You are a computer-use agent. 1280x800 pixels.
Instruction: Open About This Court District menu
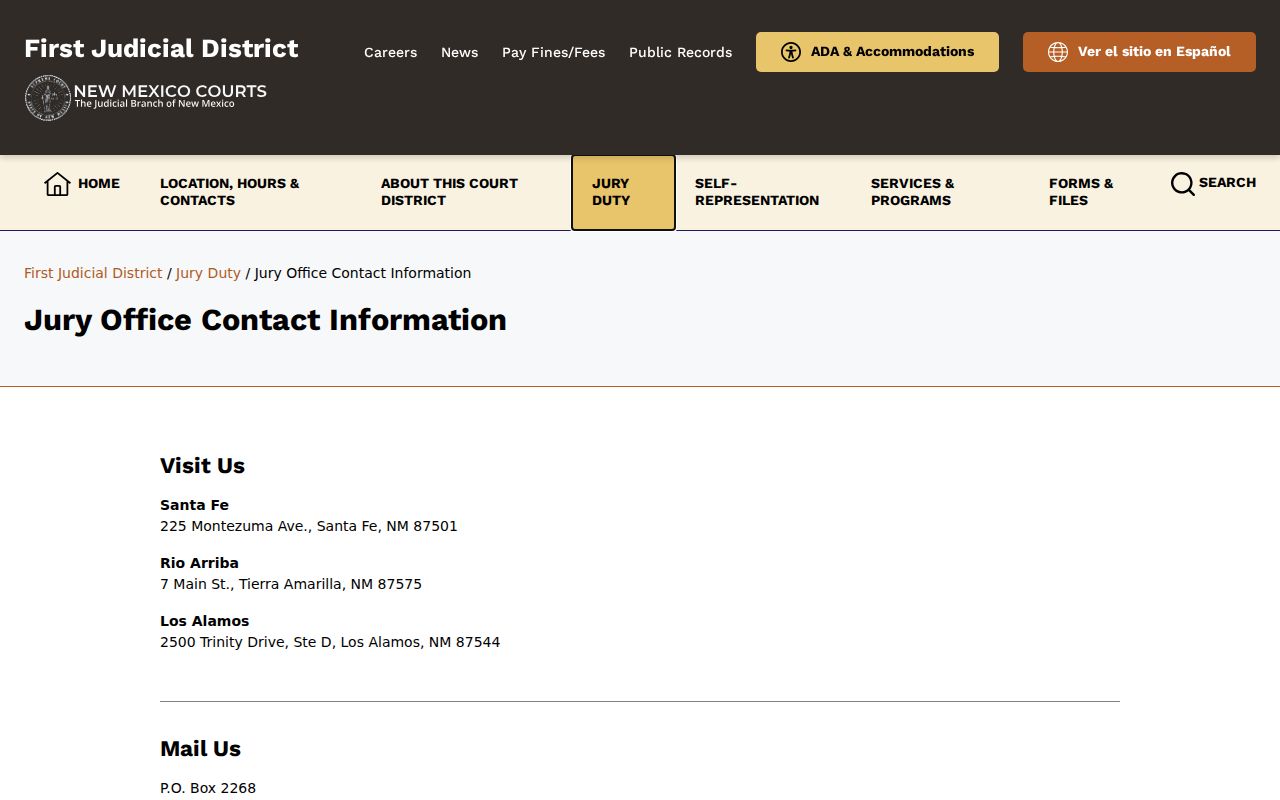point(450,192)
